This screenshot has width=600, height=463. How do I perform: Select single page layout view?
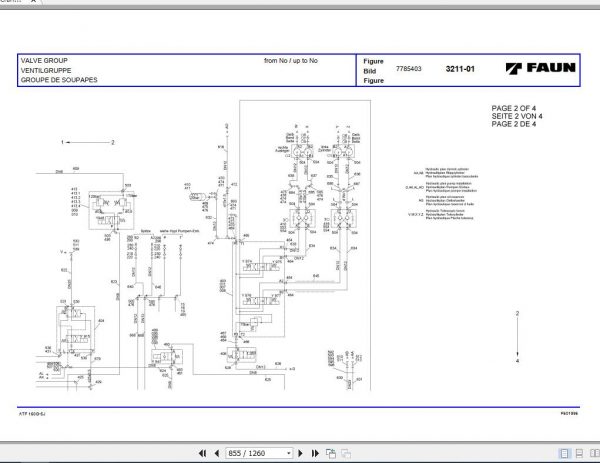[x=564, y=453]
